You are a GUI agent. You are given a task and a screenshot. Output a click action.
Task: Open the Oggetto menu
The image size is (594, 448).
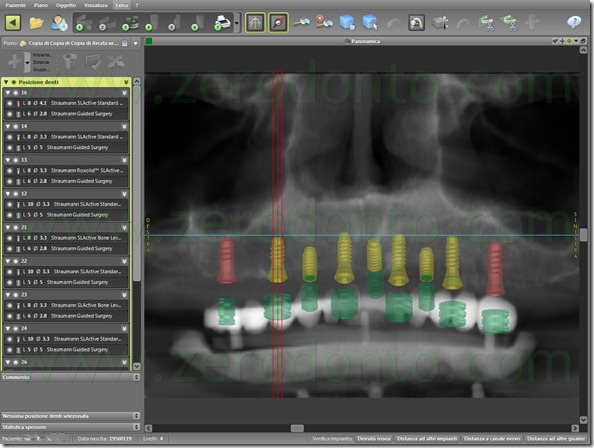coord(66,5)
